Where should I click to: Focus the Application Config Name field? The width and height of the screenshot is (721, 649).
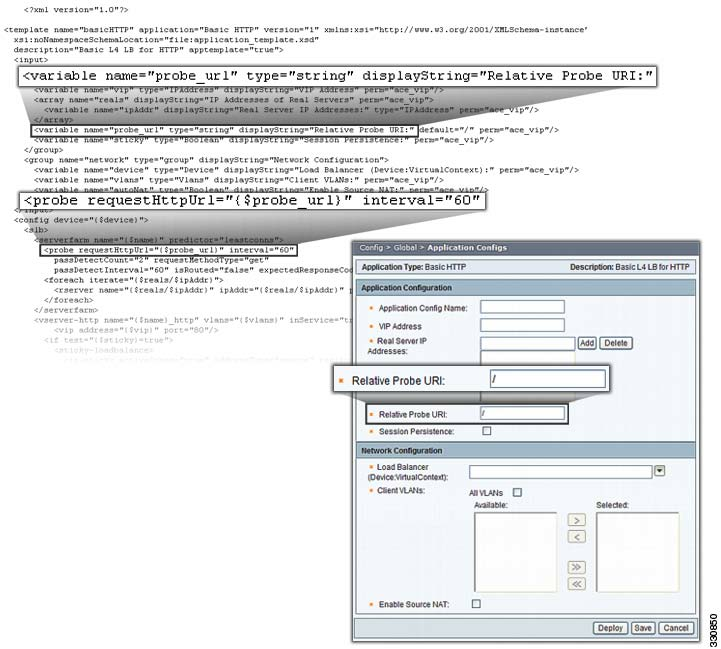(522, 307)
